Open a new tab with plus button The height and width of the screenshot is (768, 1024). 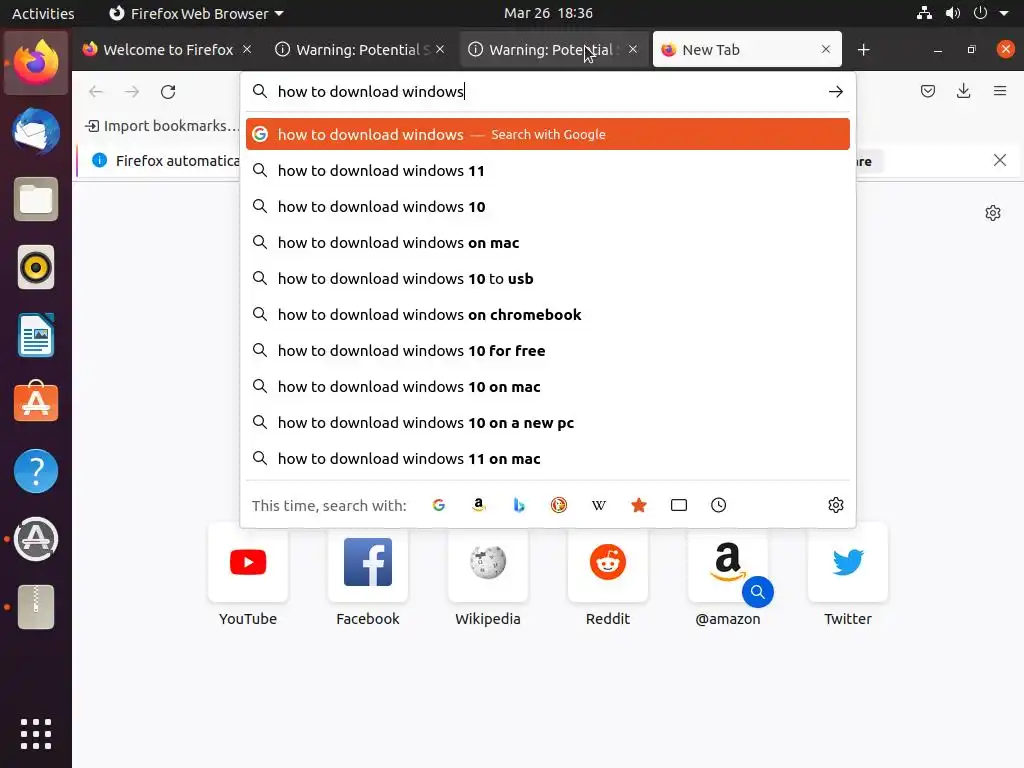pos(863,50)
